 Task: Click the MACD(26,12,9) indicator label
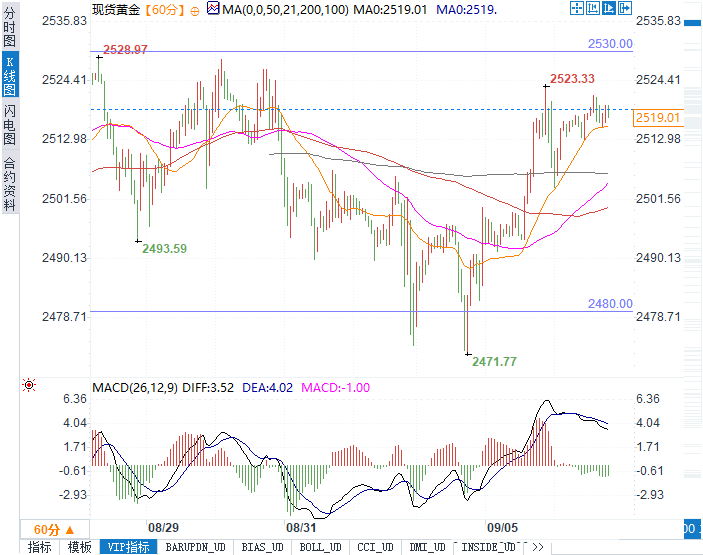click(x=135, y=388)
